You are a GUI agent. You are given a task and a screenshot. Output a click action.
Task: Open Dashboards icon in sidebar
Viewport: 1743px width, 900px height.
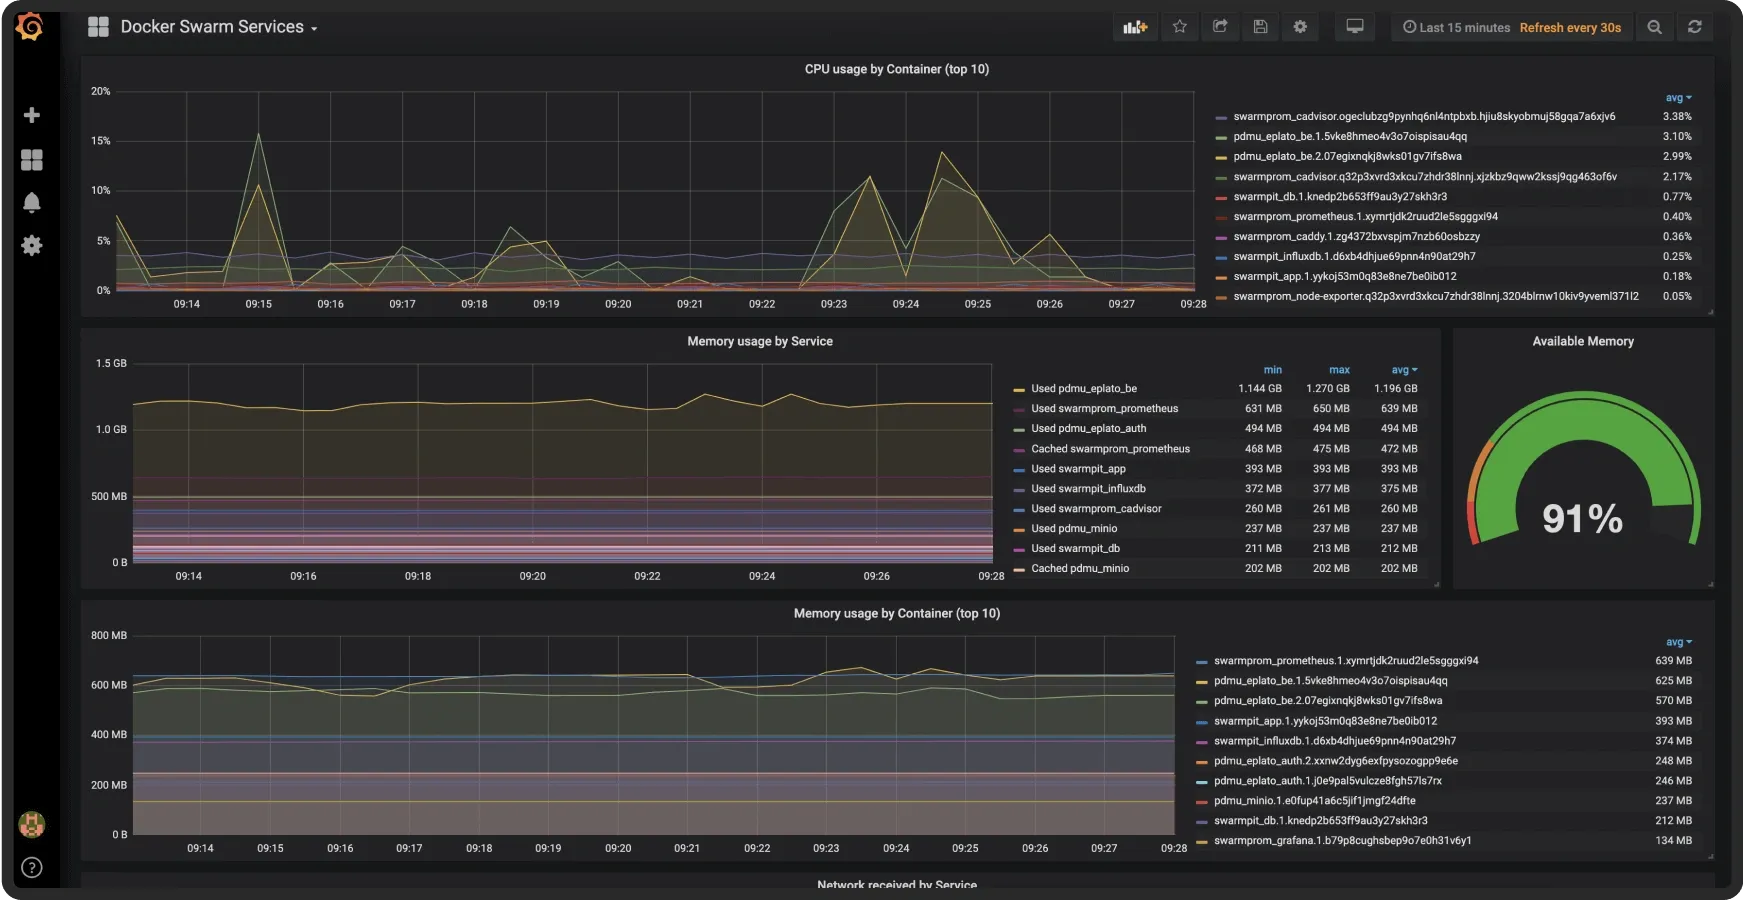point(32,160)
